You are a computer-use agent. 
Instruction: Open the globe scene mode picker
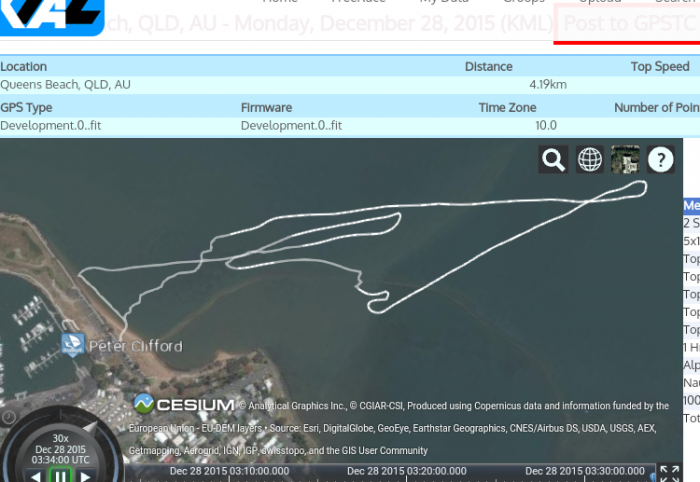(590, 159)
